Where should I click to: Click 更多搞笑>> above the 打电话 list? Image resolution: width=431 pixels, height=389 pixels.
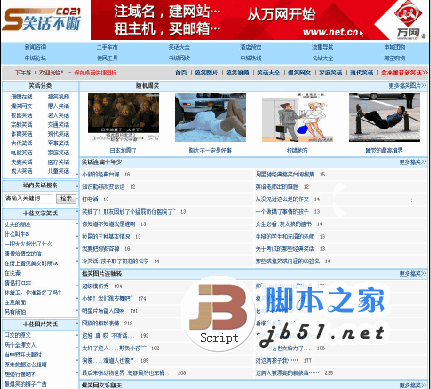point(413,162)
